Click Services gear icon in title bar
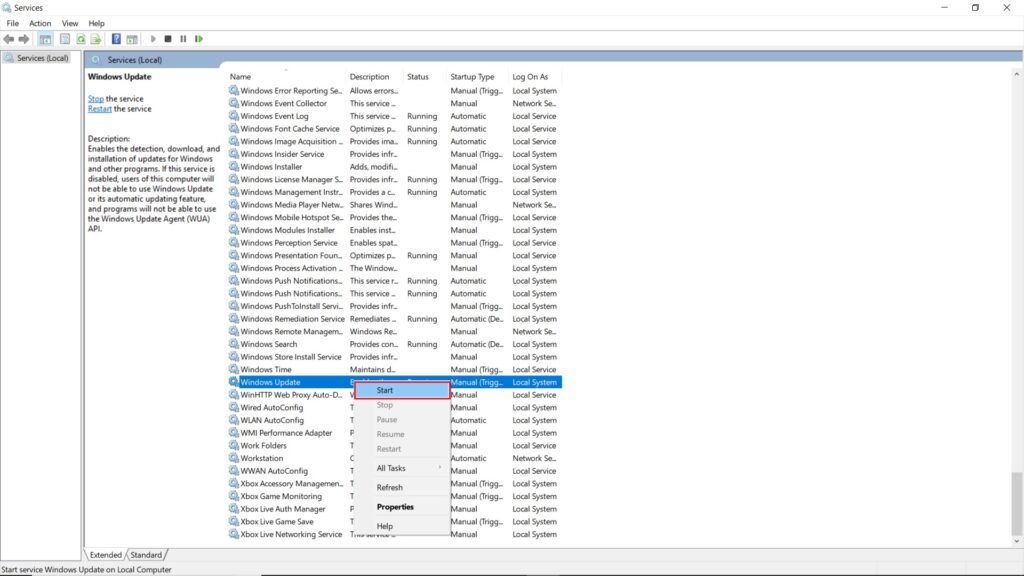Viewport: 1024px width, 576px height. point(7,8)
